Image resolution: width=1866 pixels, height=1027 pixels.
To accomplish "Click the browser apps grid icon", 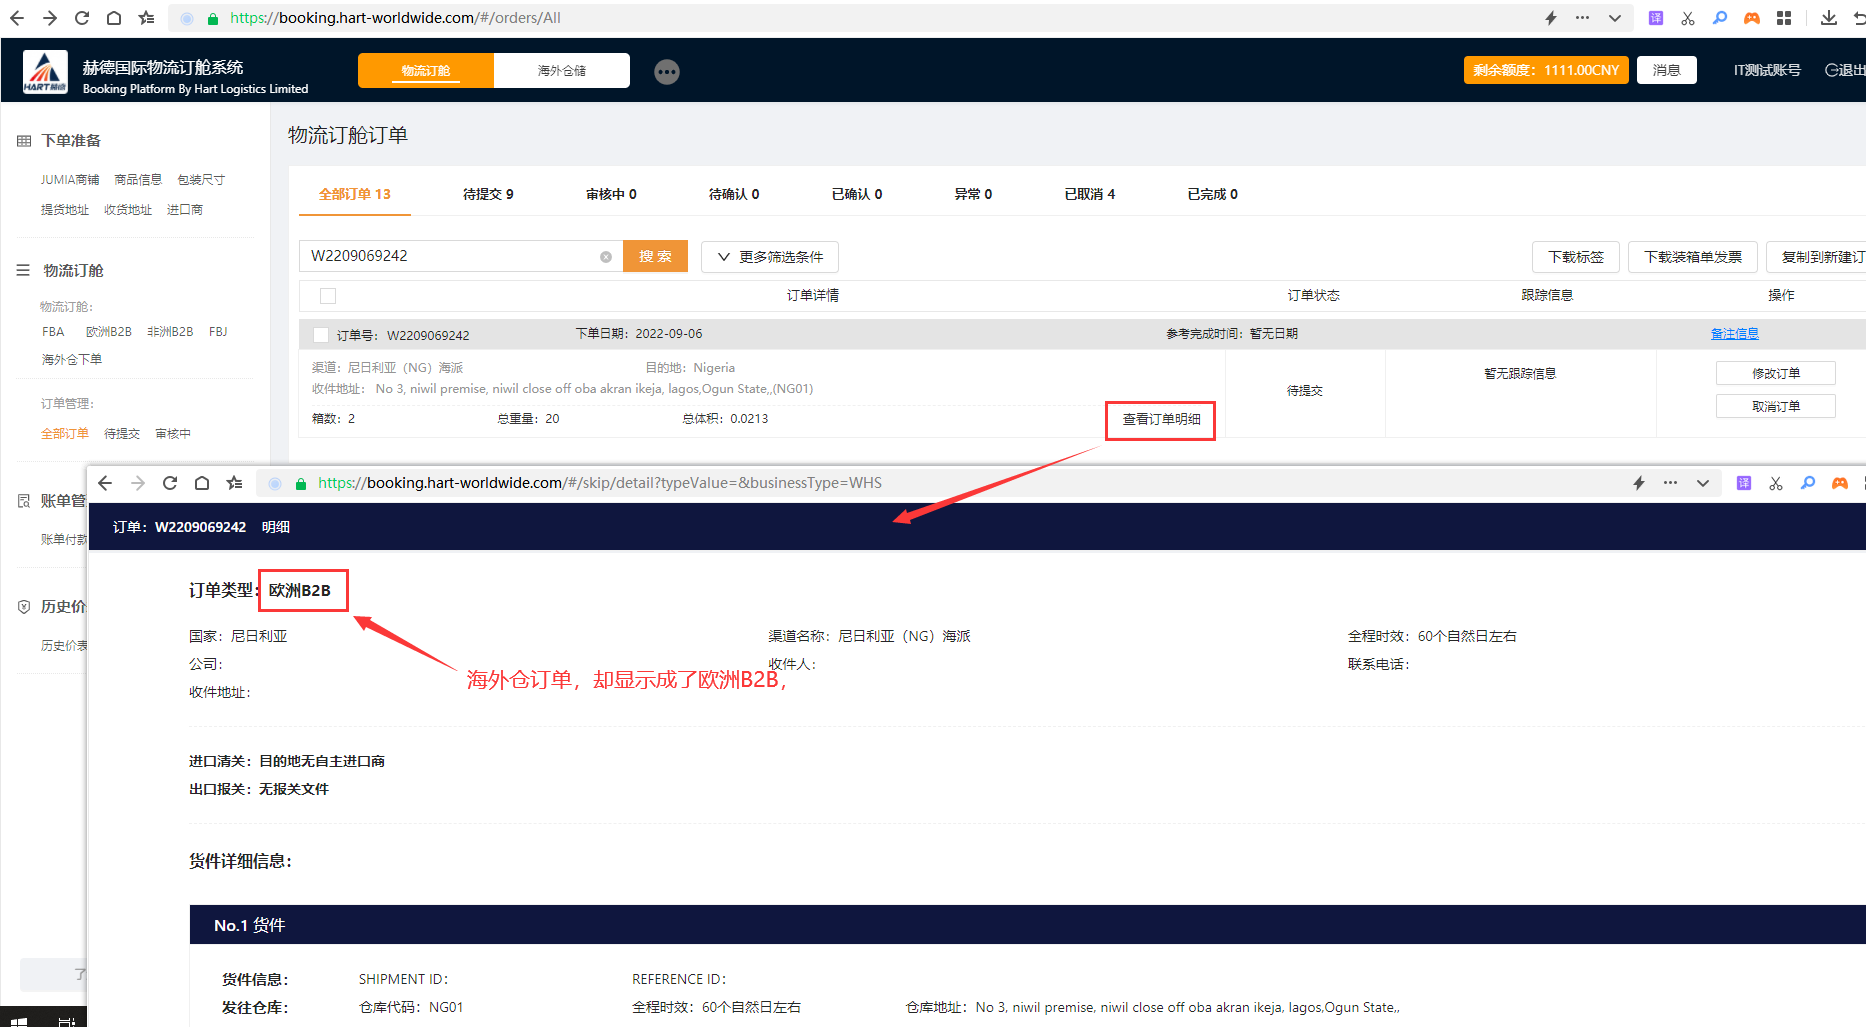I will [x=1784, y=18].
